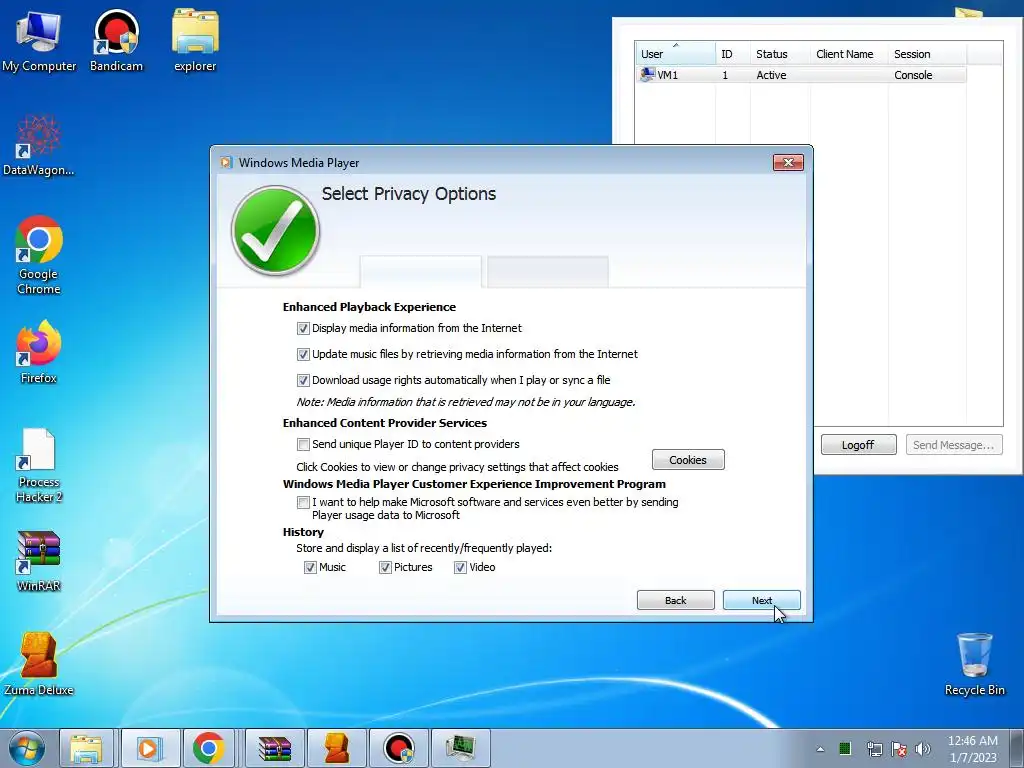The width and height of the screenshot is (1024, 768).
Task: Show hidden tray icons arrow
Action: click(x=820, y=749)
